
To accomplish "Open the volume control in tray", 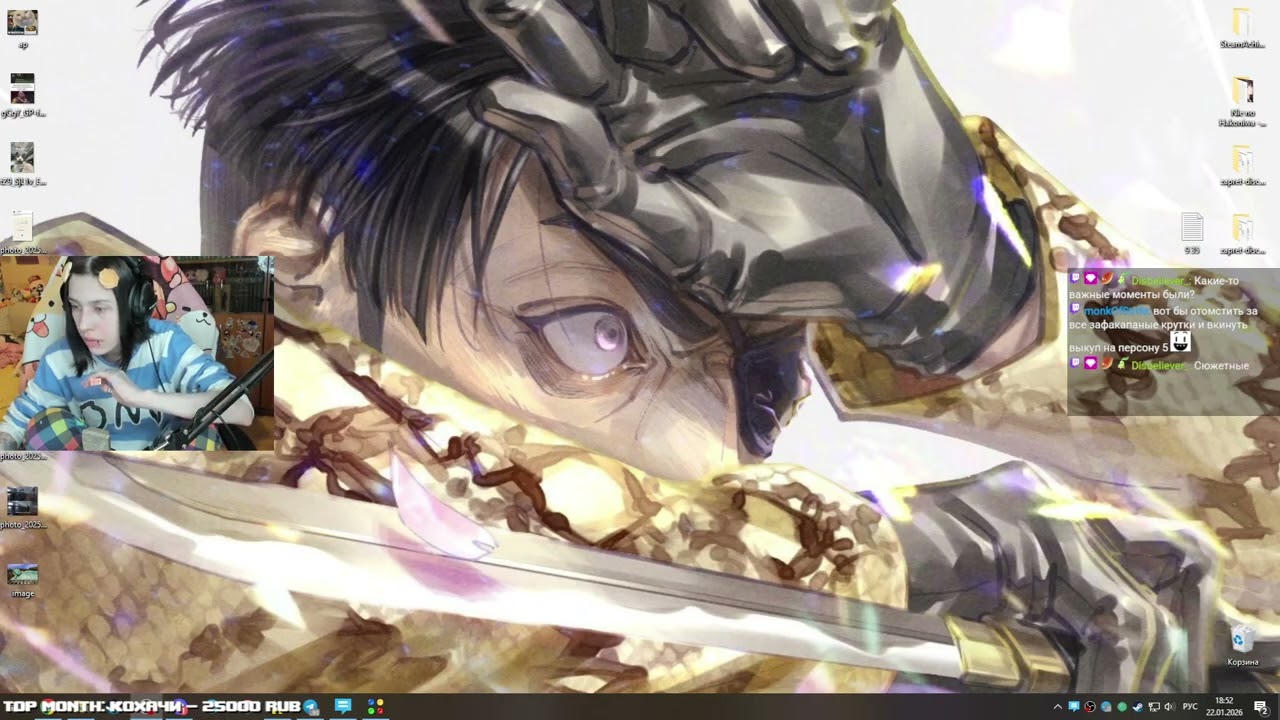I will (x=1170, y=707).
